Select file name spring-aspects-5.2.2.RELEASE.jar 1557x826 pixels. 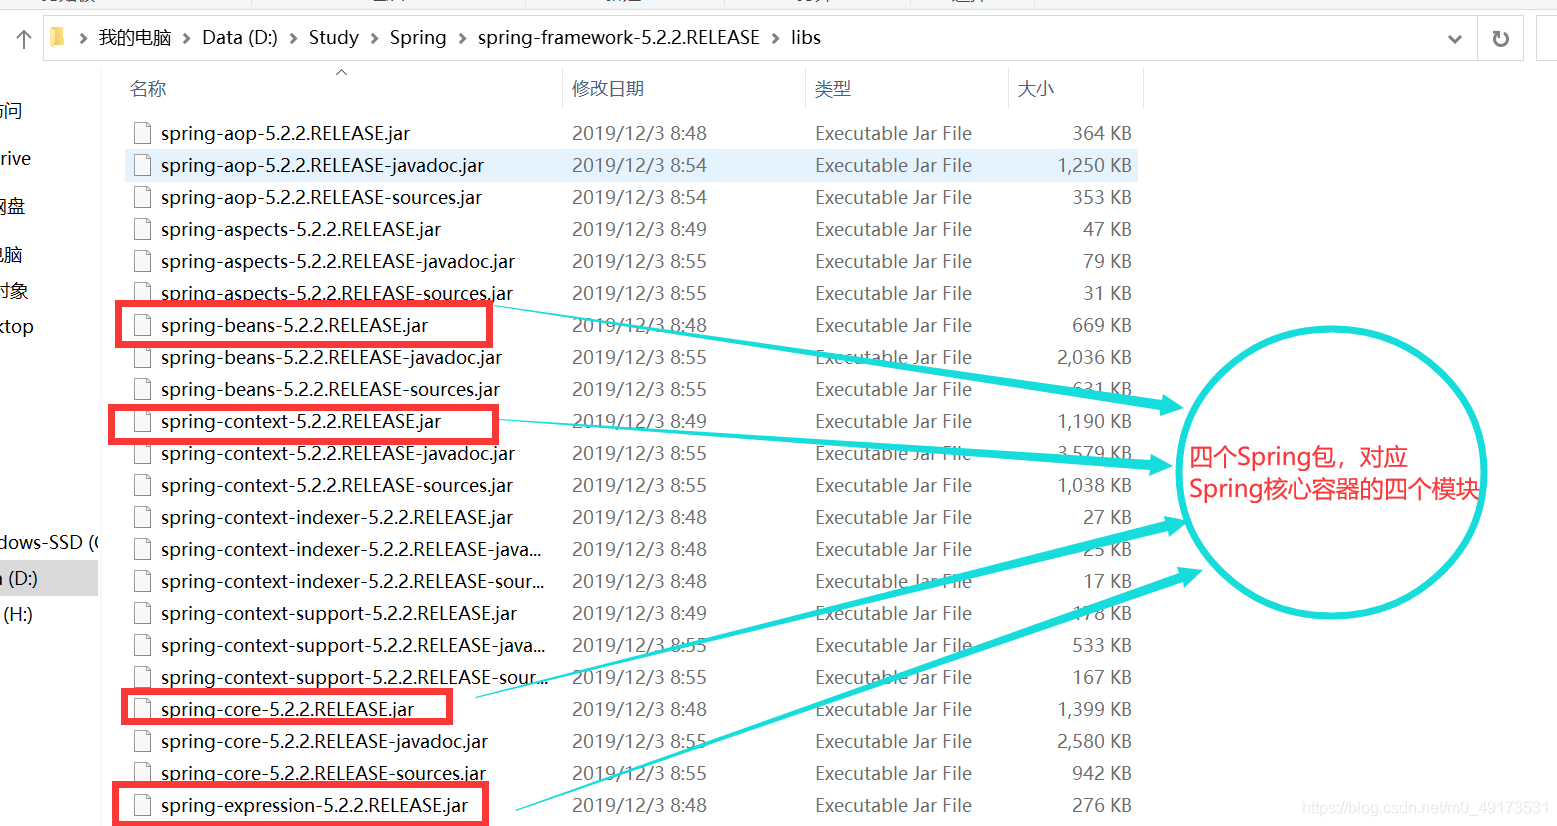(301, 229)
